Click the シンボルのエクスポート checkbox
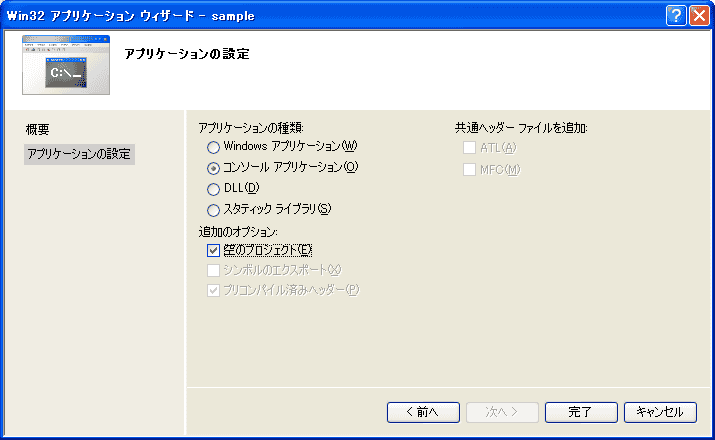This screenshot has width=715, height=440. click(x=213, y=270)
